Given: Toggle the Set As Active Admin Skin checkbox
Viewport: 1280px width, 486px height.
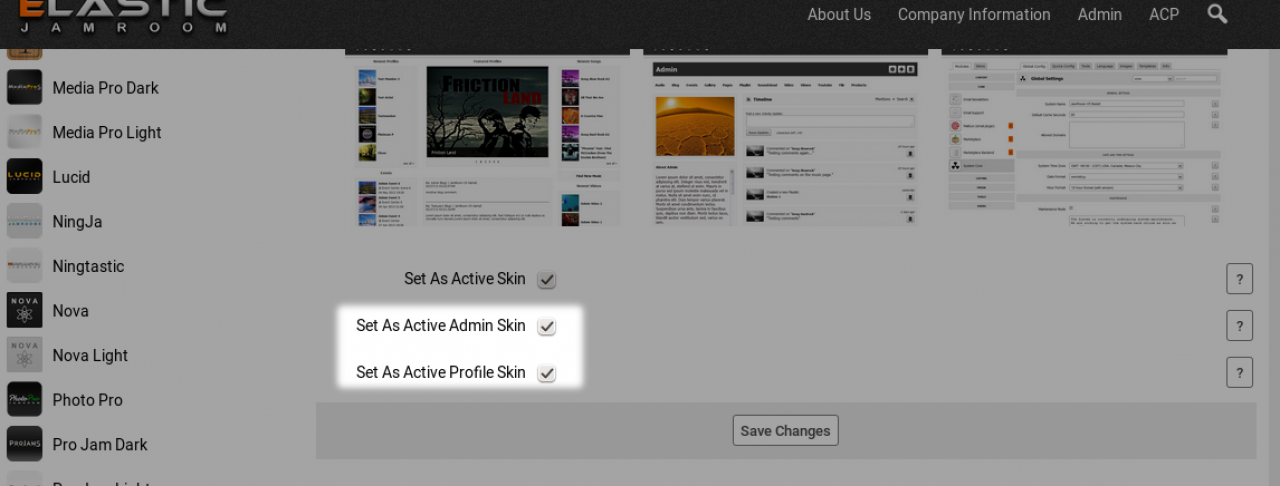Looking at the screenshot, I should click(546, 326).
